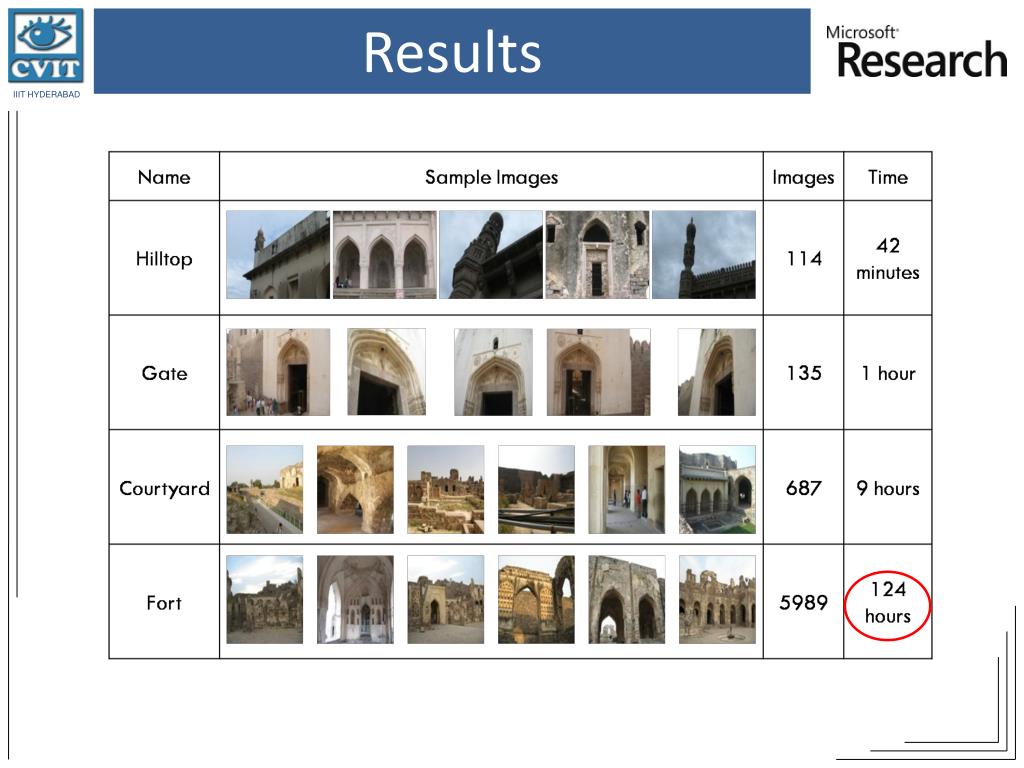Open third Hilltop image of dark minaret

490,255
